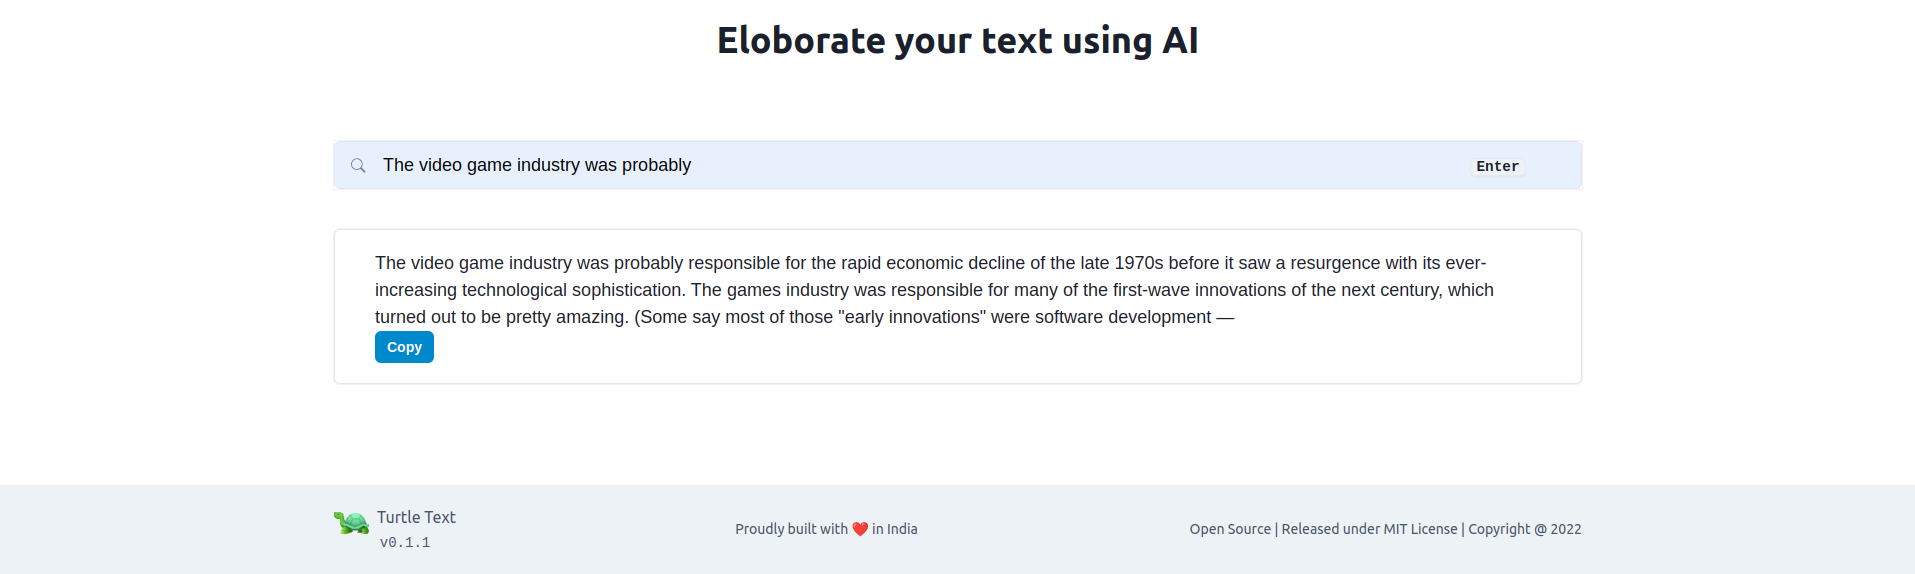Image resolution: width=1915 pixels, height=574 pixels.
Task: Click the word '1970s' in generated output
Action: pos(1139,263)
